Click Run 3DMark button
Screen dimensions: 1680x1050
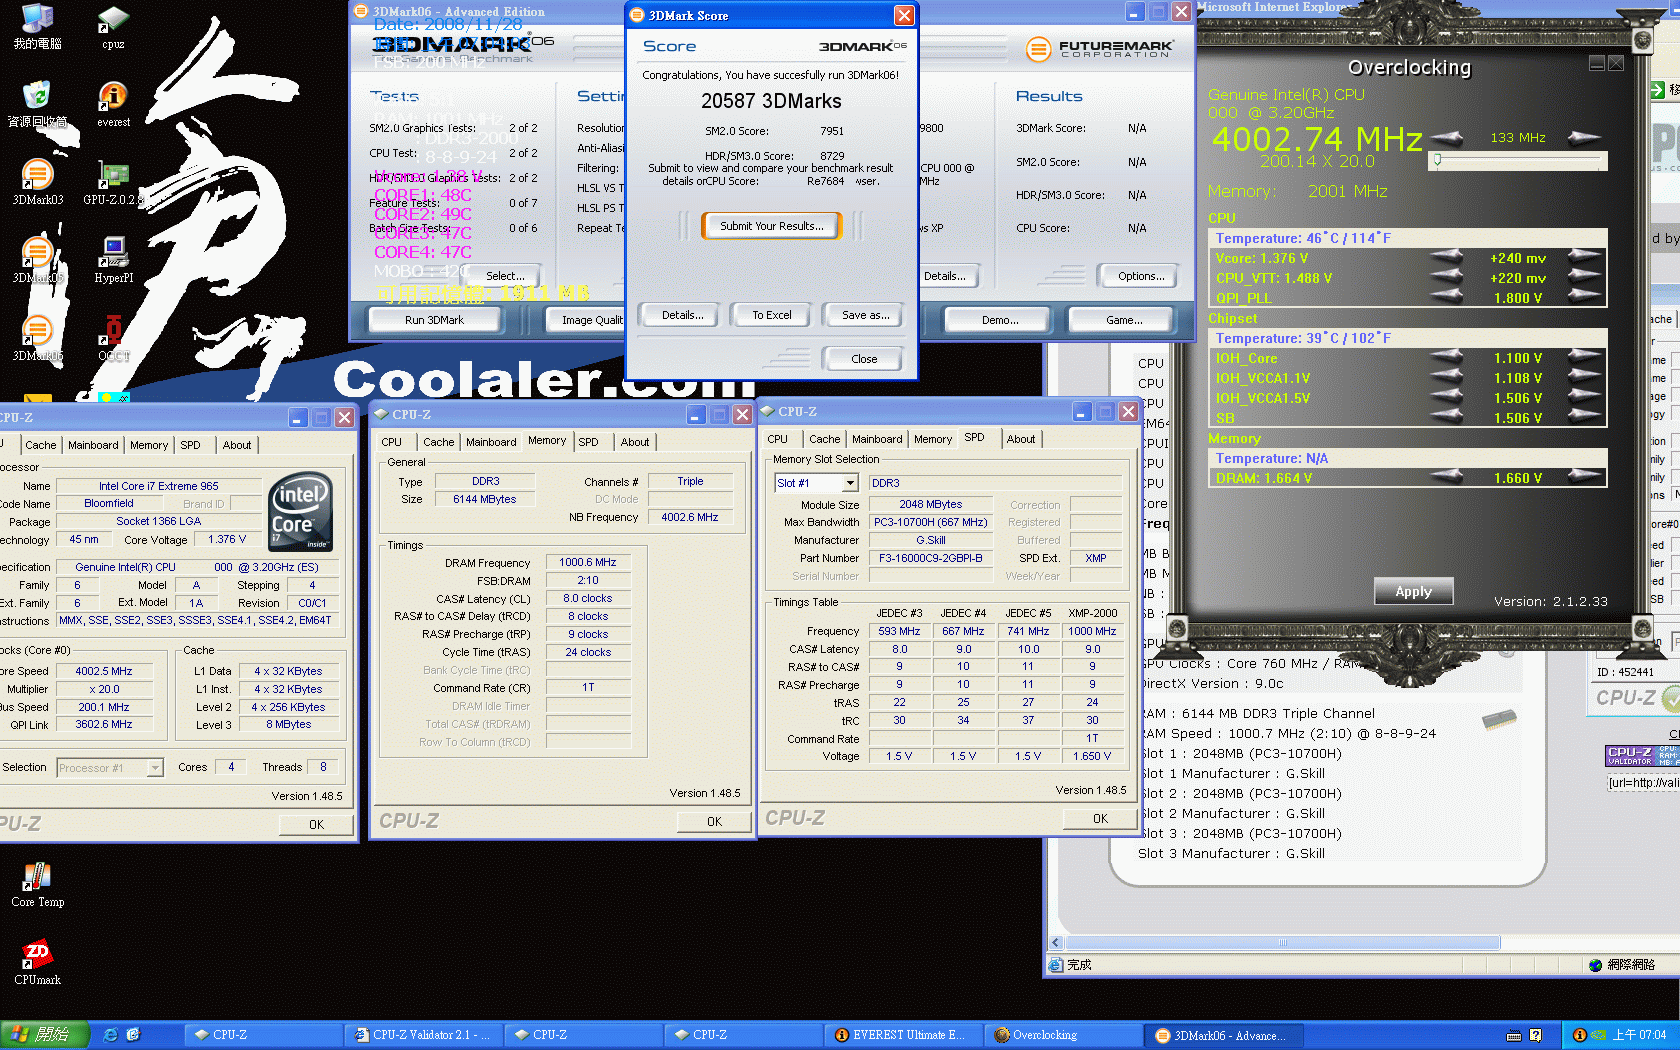(434, 320)
